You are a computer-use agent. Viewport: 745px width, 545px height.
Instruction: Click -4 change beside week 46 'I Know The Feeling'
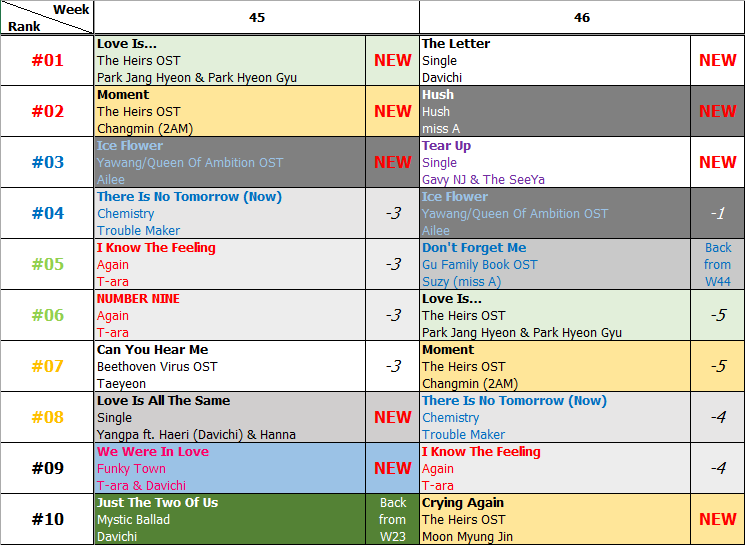tap(717, 468)
